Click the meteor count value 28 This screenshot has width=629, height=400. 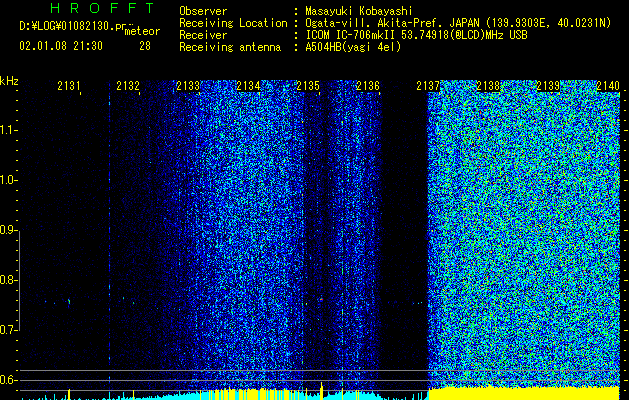point(145,46)
